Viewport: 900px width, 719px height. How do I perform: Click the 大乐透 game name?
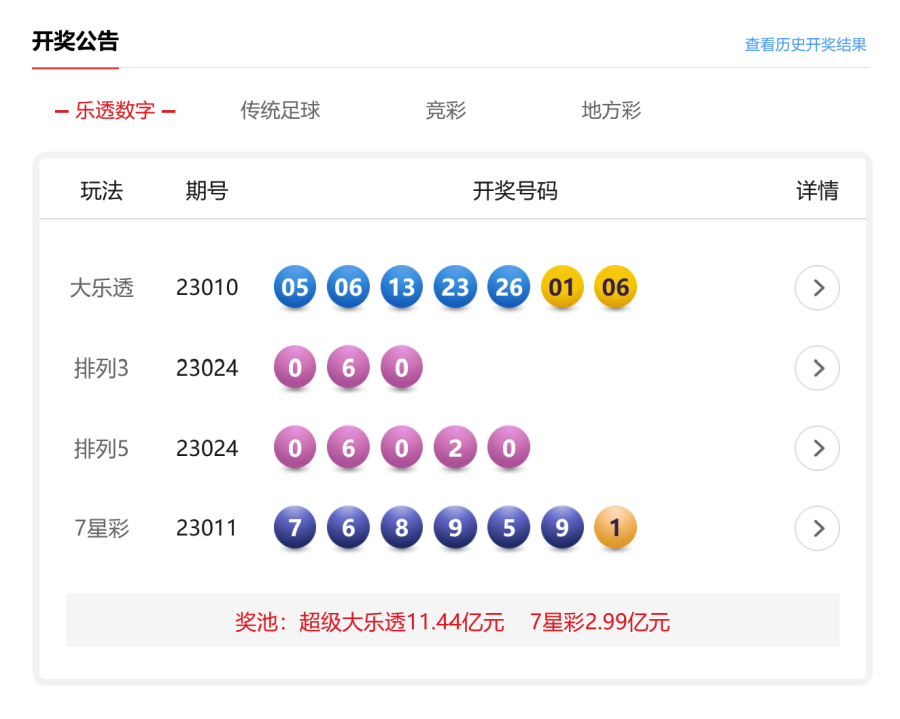point(101,288)
